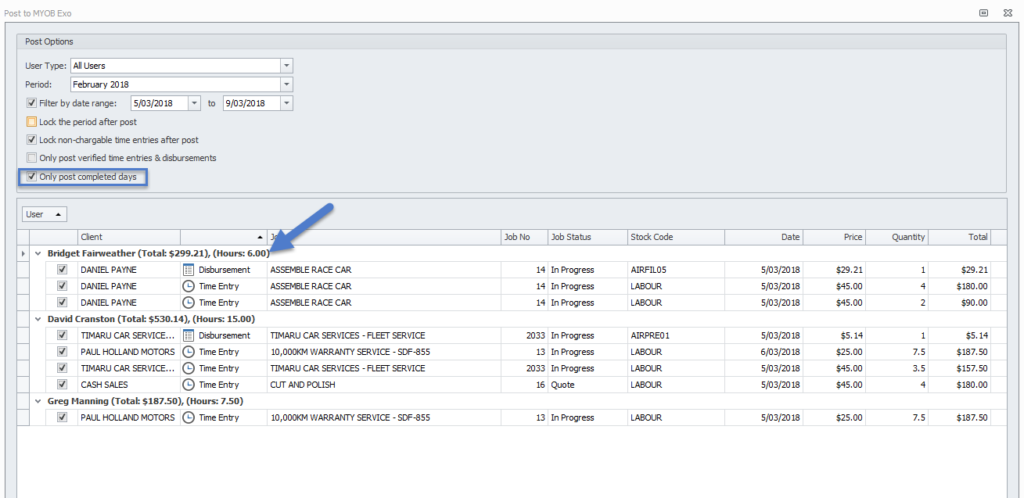Toggle Lock non-chargable time entries after post
Screen dimensions: 1024x498
click(x=31, y=140)
